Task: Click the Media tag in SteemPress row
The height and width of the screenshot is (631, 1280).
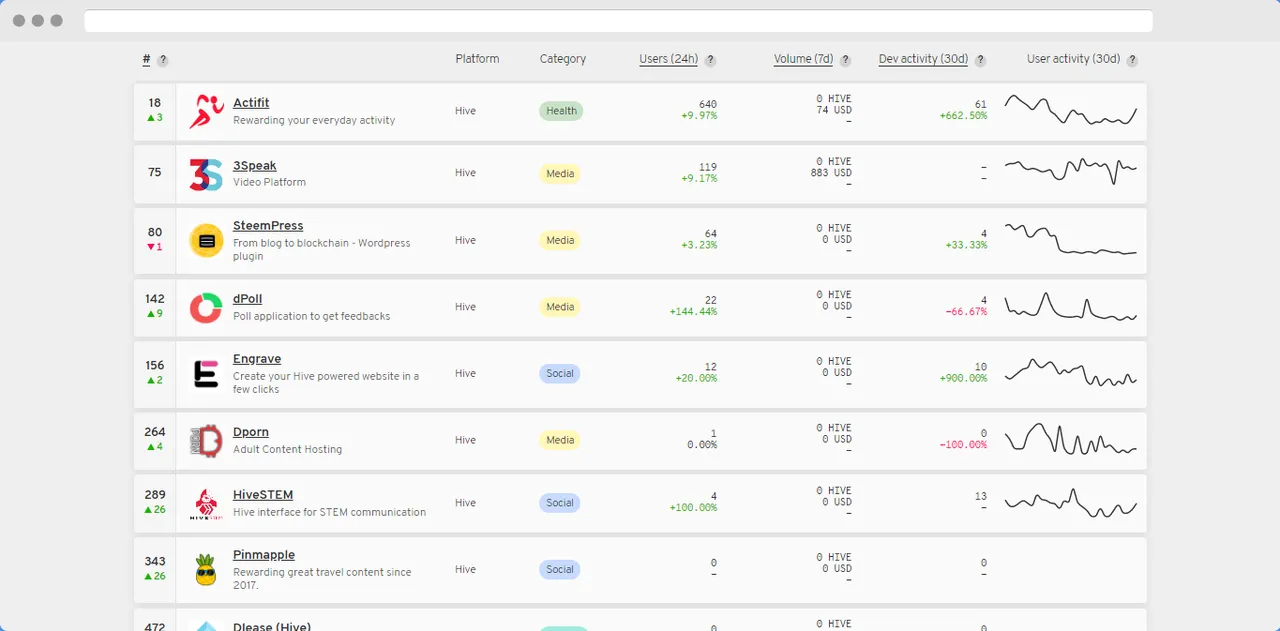Action: click(560, 241)
